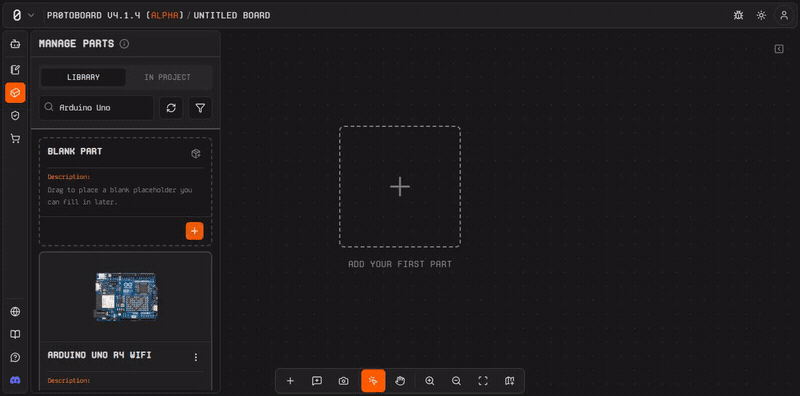Screen dimensions: 800x396
Task: Collapse the right side panel
Action: point(779,49)
